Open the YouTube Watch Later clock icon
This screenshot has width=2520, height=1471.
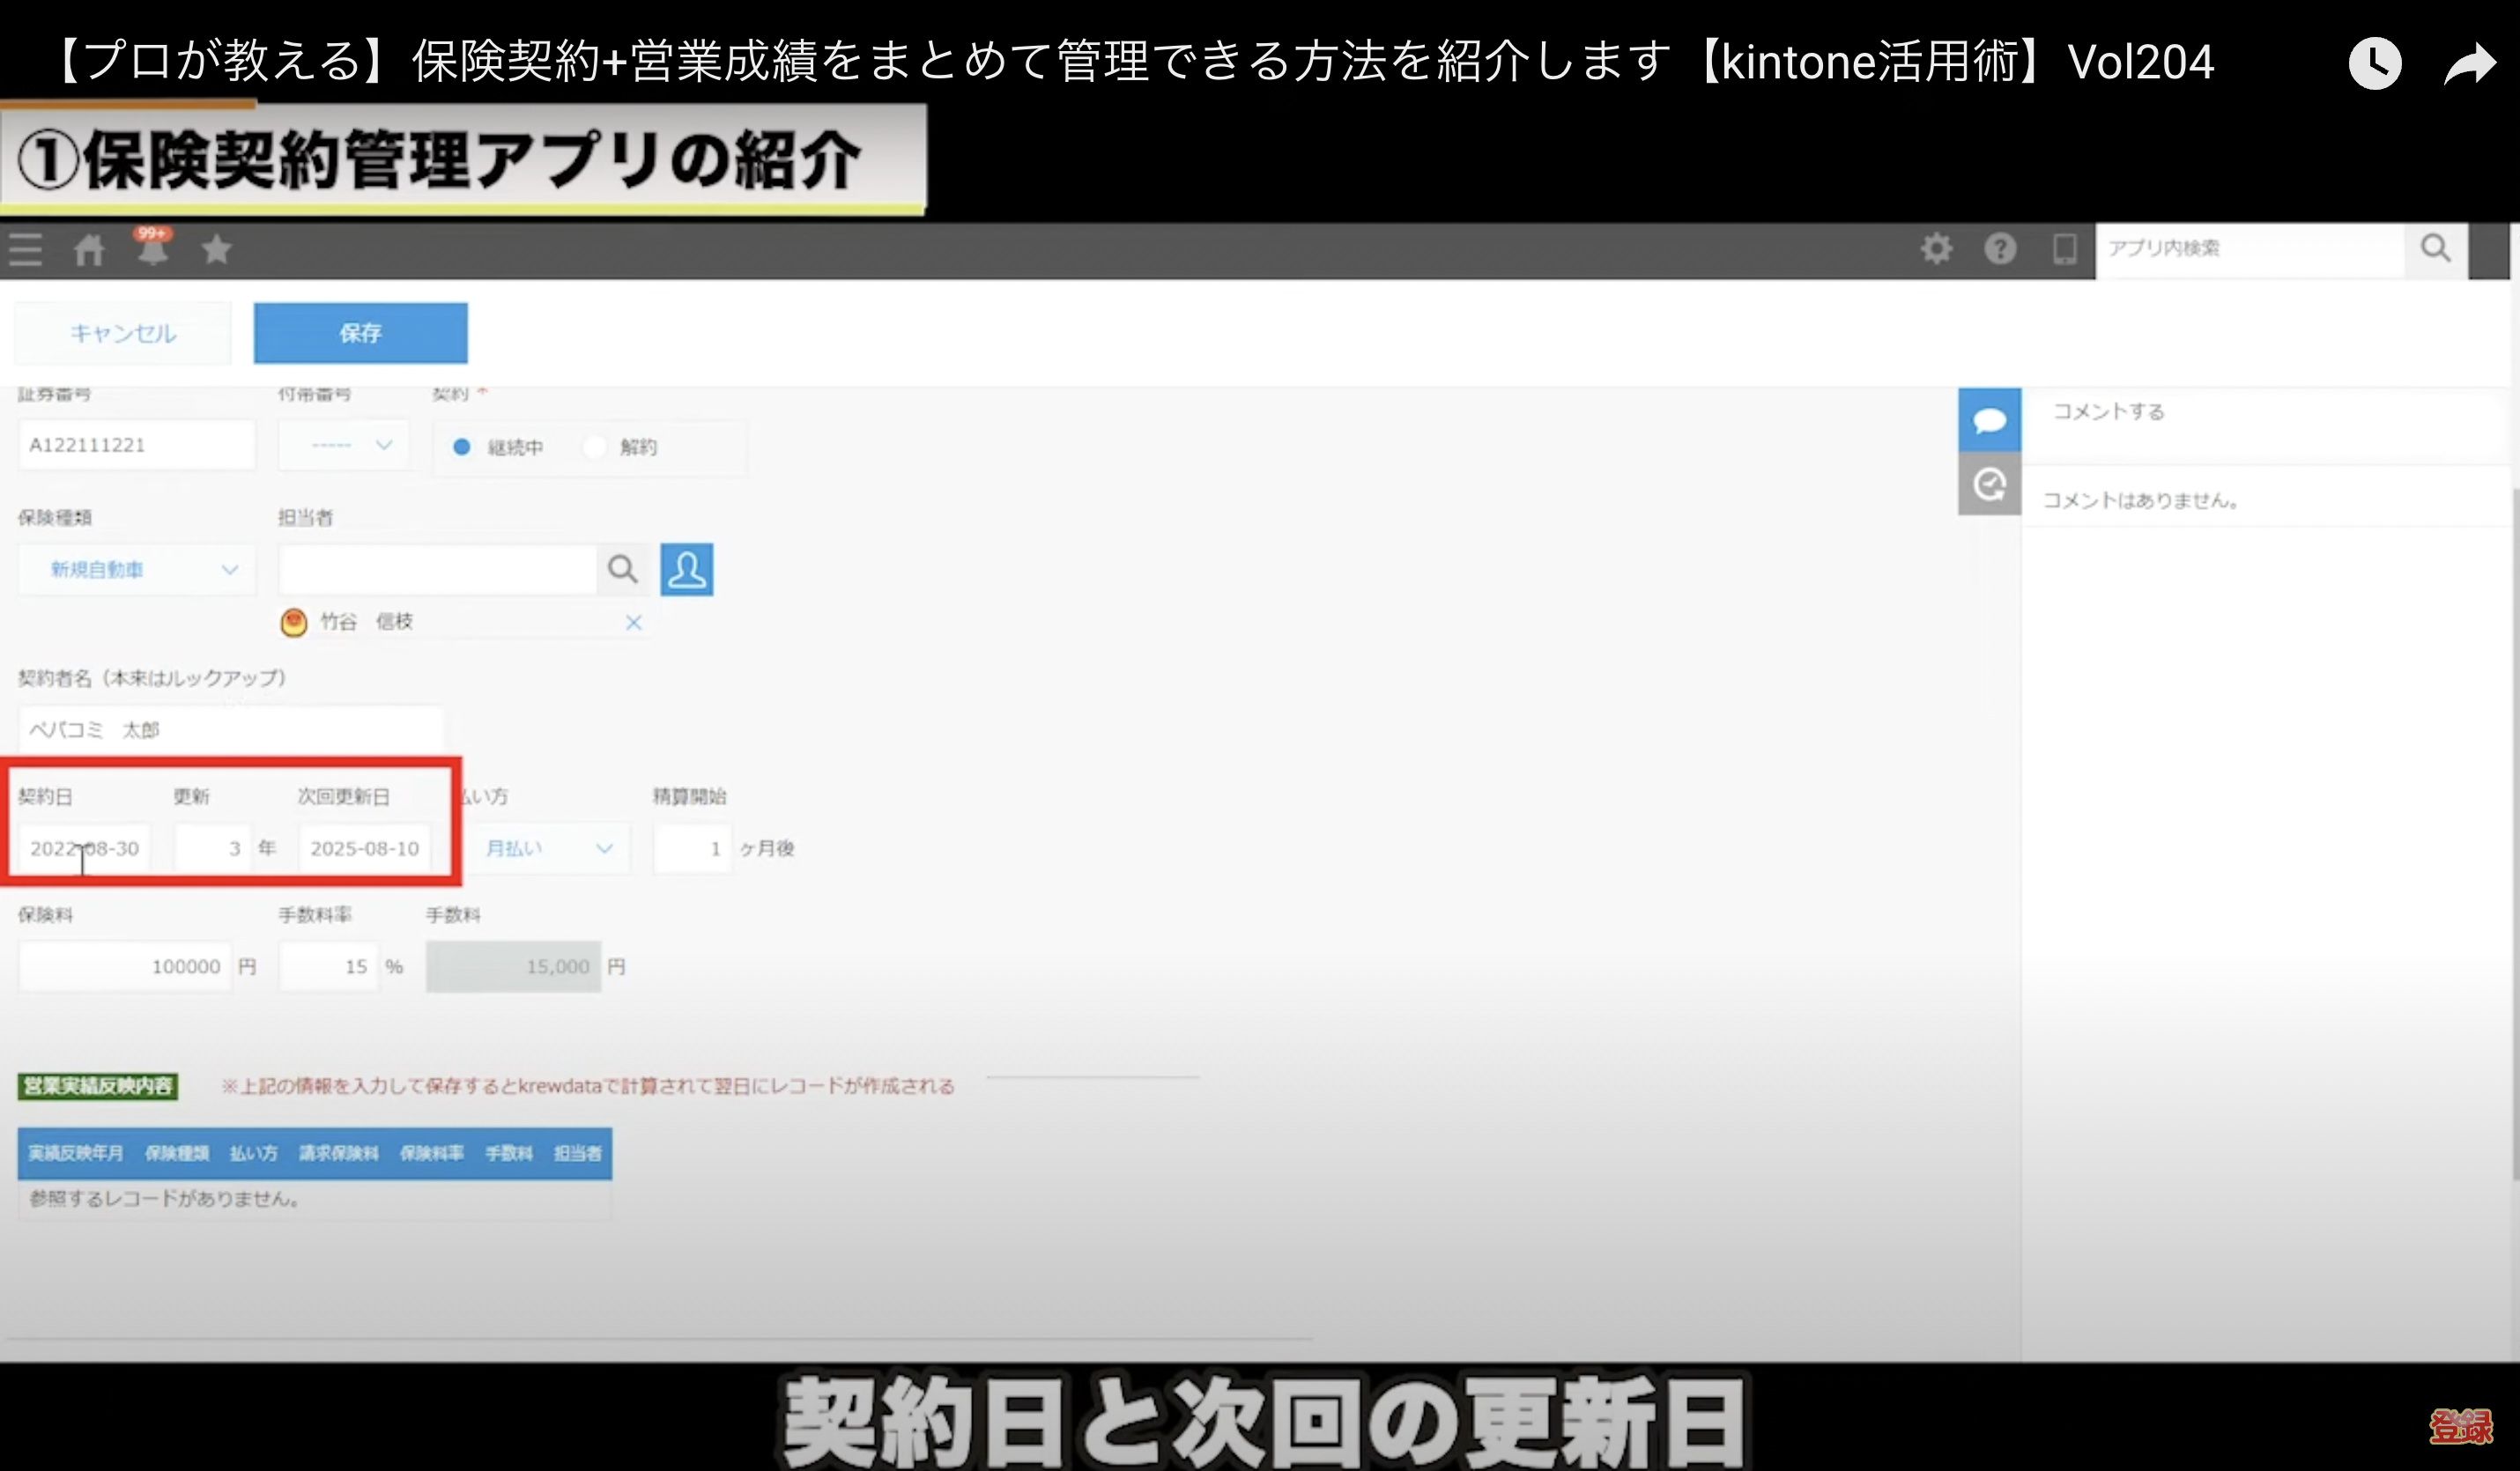(x=2375, y=64)
